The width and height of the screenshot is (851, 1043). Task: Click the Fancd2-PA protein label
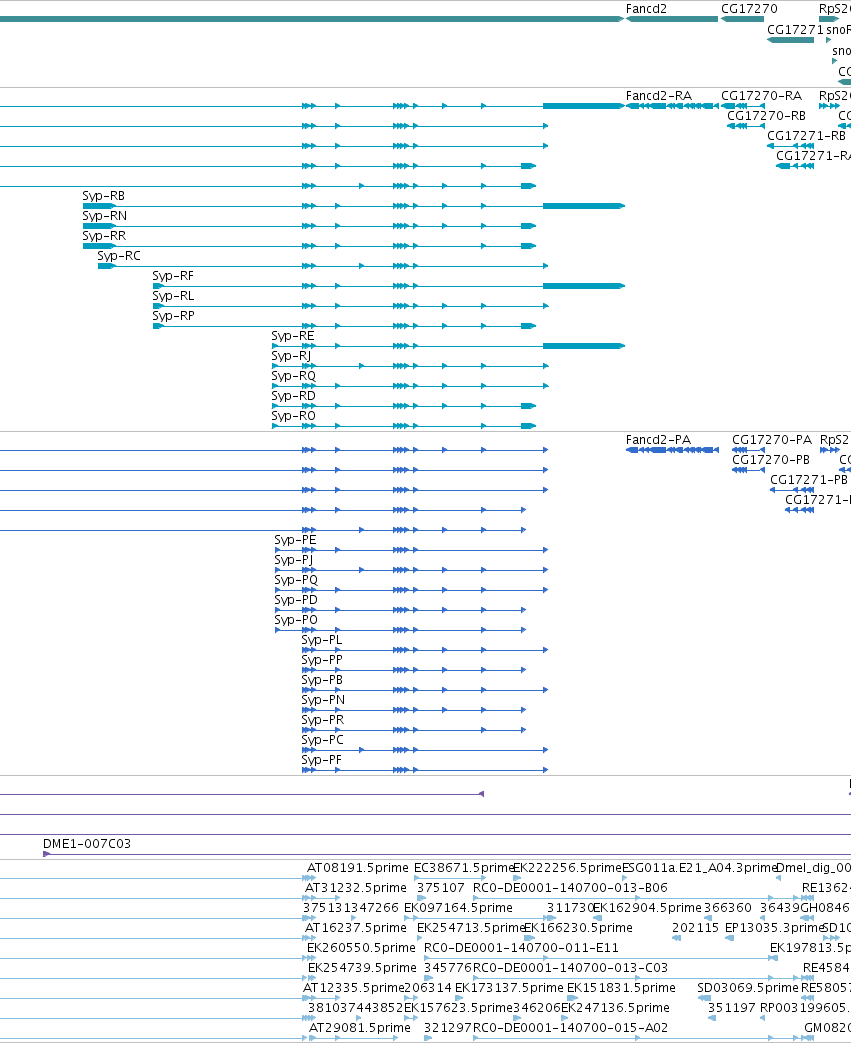tap(659, 440)
